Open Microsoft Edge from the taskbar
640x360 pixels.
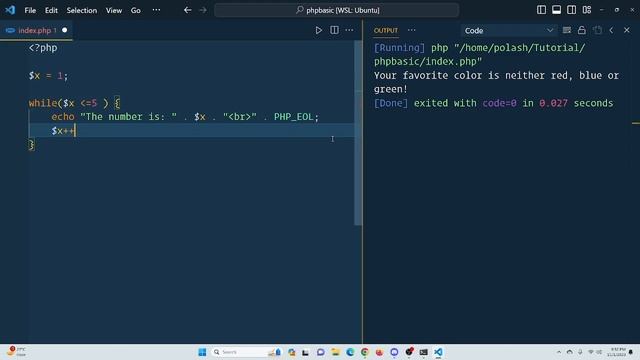click(350, 352)
